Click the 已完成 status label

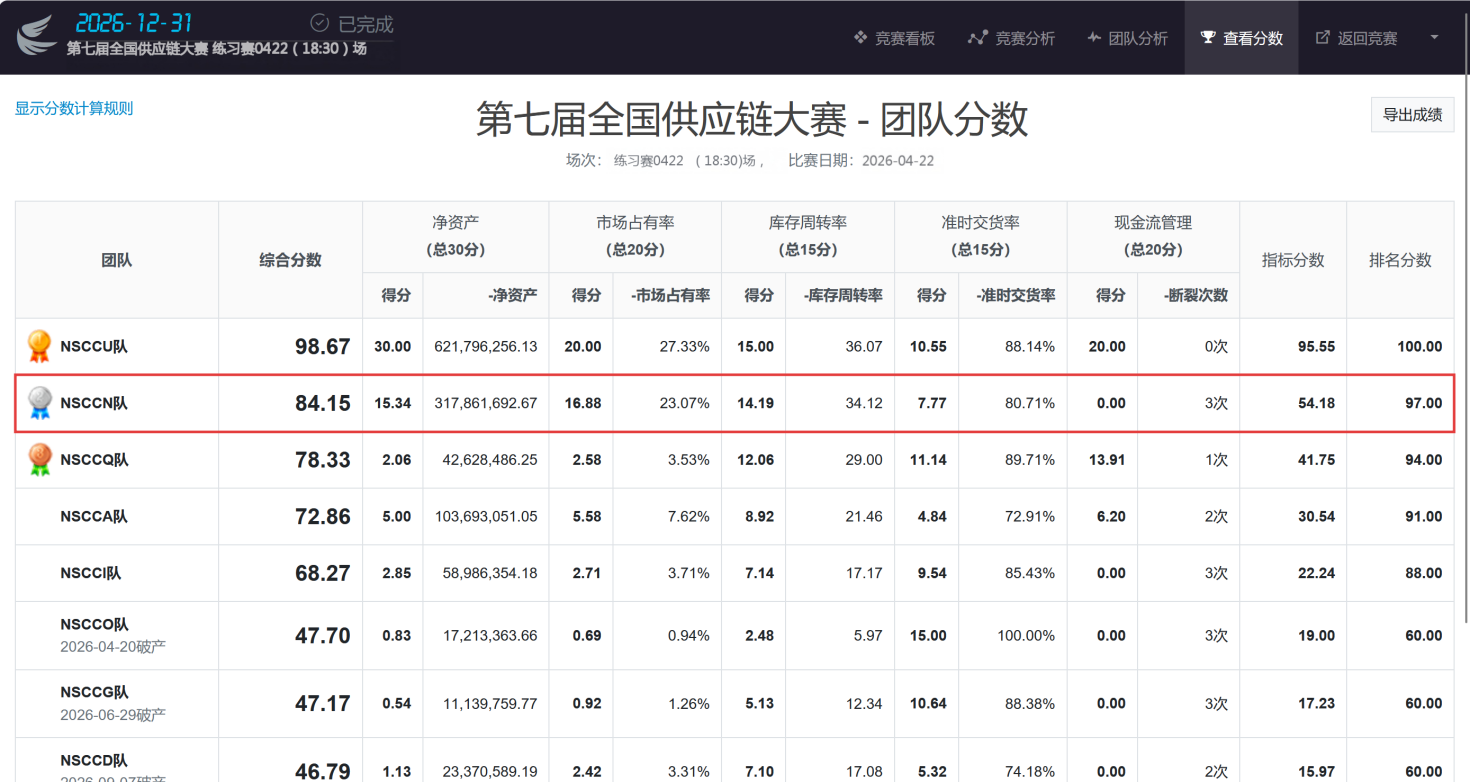pos(365,24)
